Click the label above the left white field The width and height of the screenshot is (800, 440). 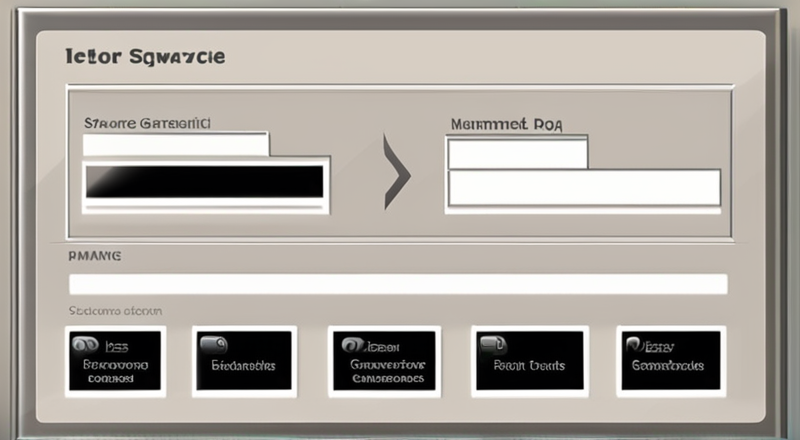[x=147, y=123]
